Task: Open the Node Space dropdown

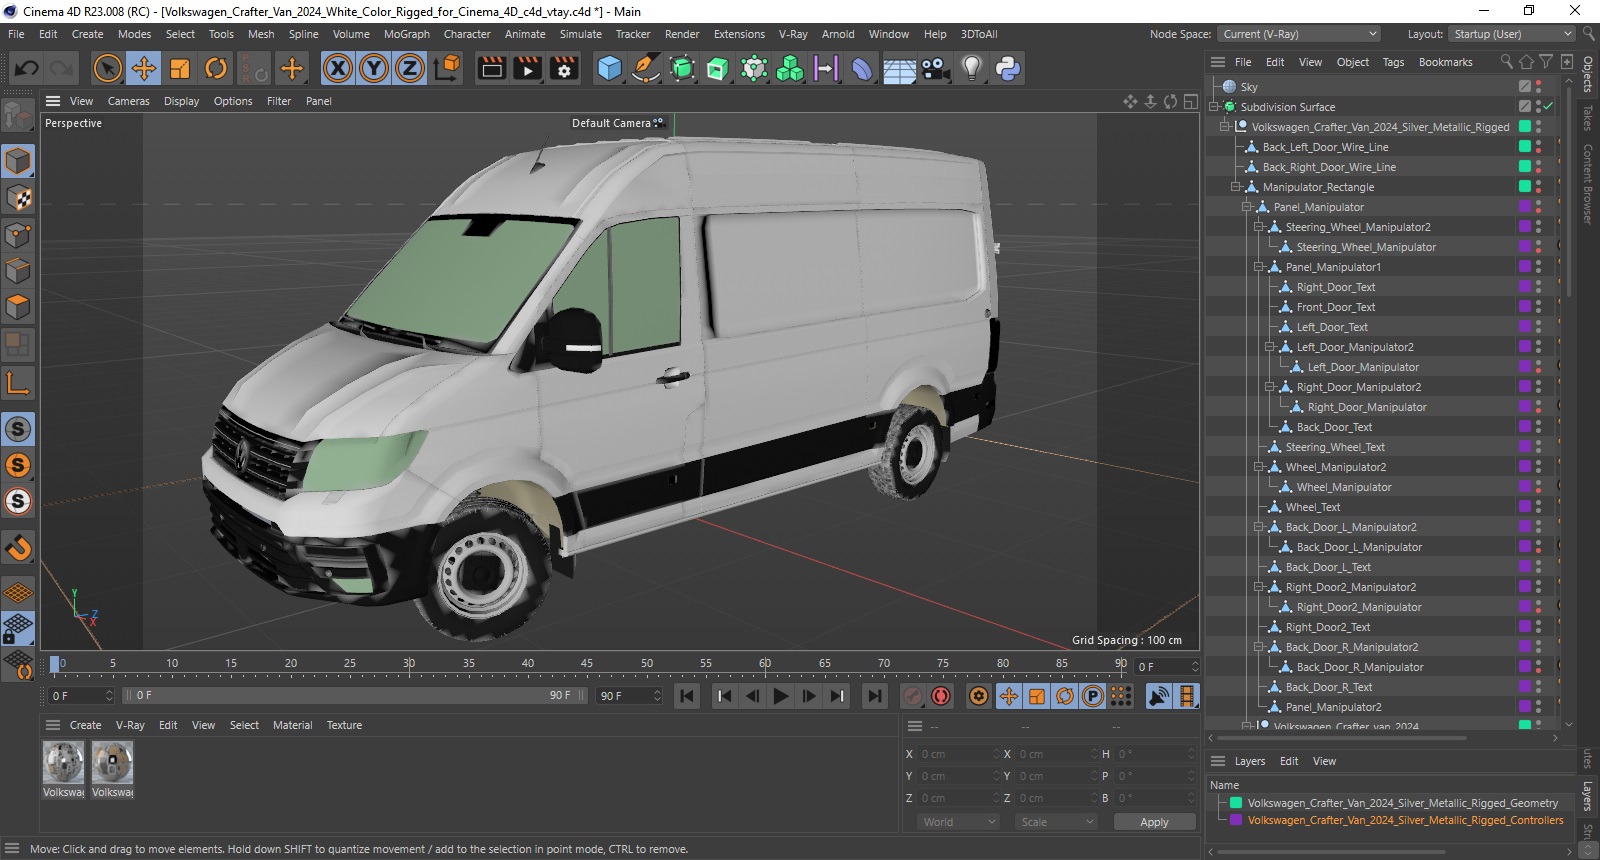Action: coord(1299,34)
